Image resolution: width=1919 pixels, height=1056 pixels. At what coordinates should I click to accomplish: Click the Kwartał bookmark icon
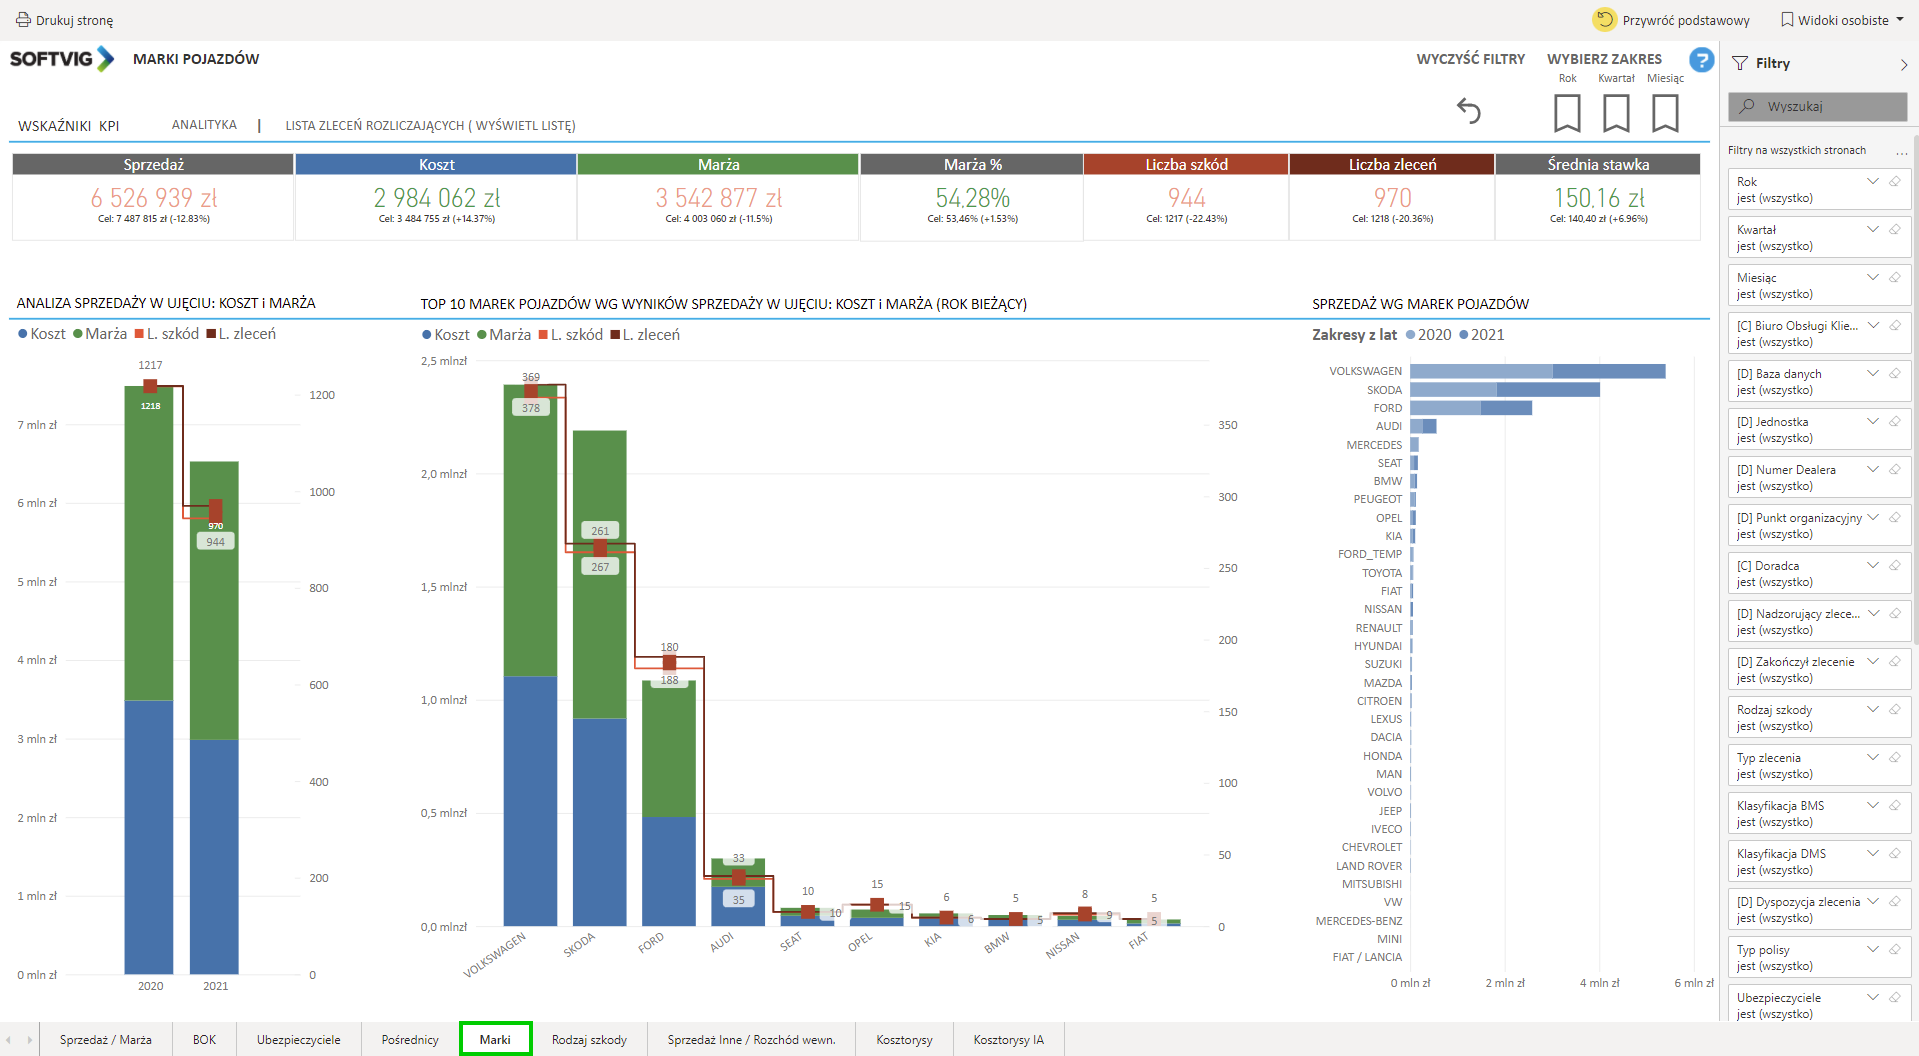coord(1616,113)
